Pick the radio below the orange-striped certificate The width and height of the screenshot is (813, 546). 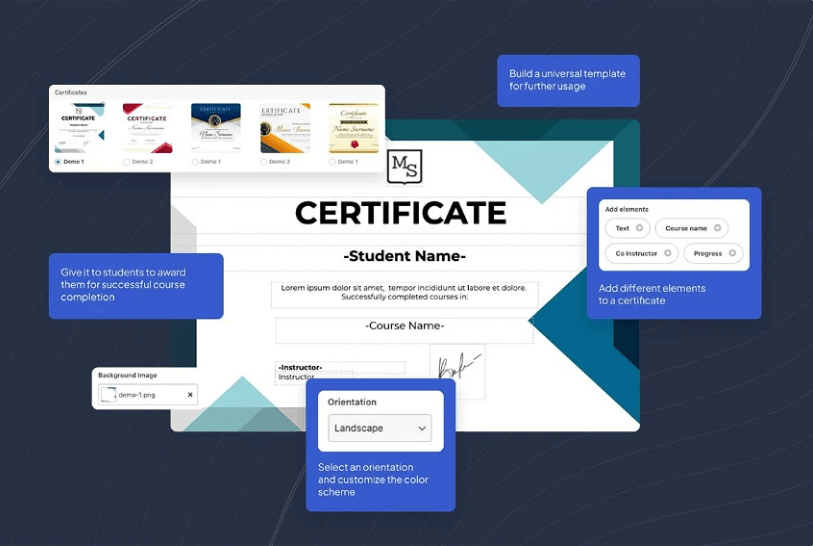coord(265,161)
